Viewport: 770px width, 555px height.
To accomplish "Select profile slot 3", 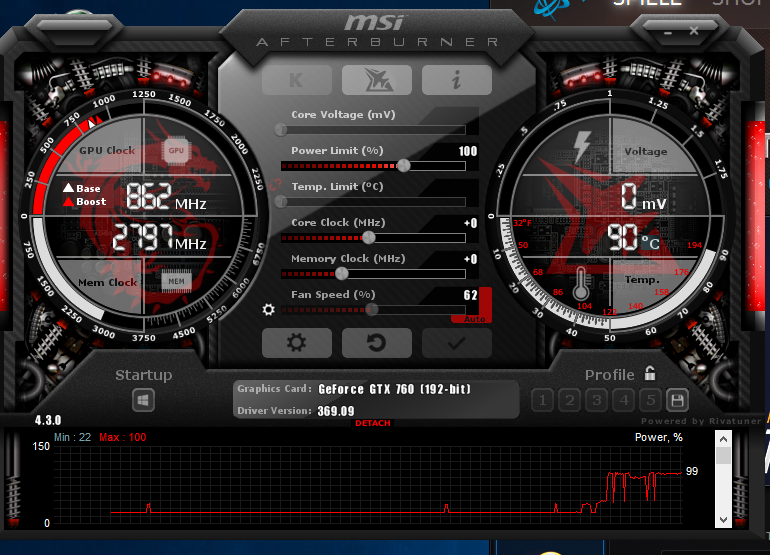I will [x=597, y=400].
